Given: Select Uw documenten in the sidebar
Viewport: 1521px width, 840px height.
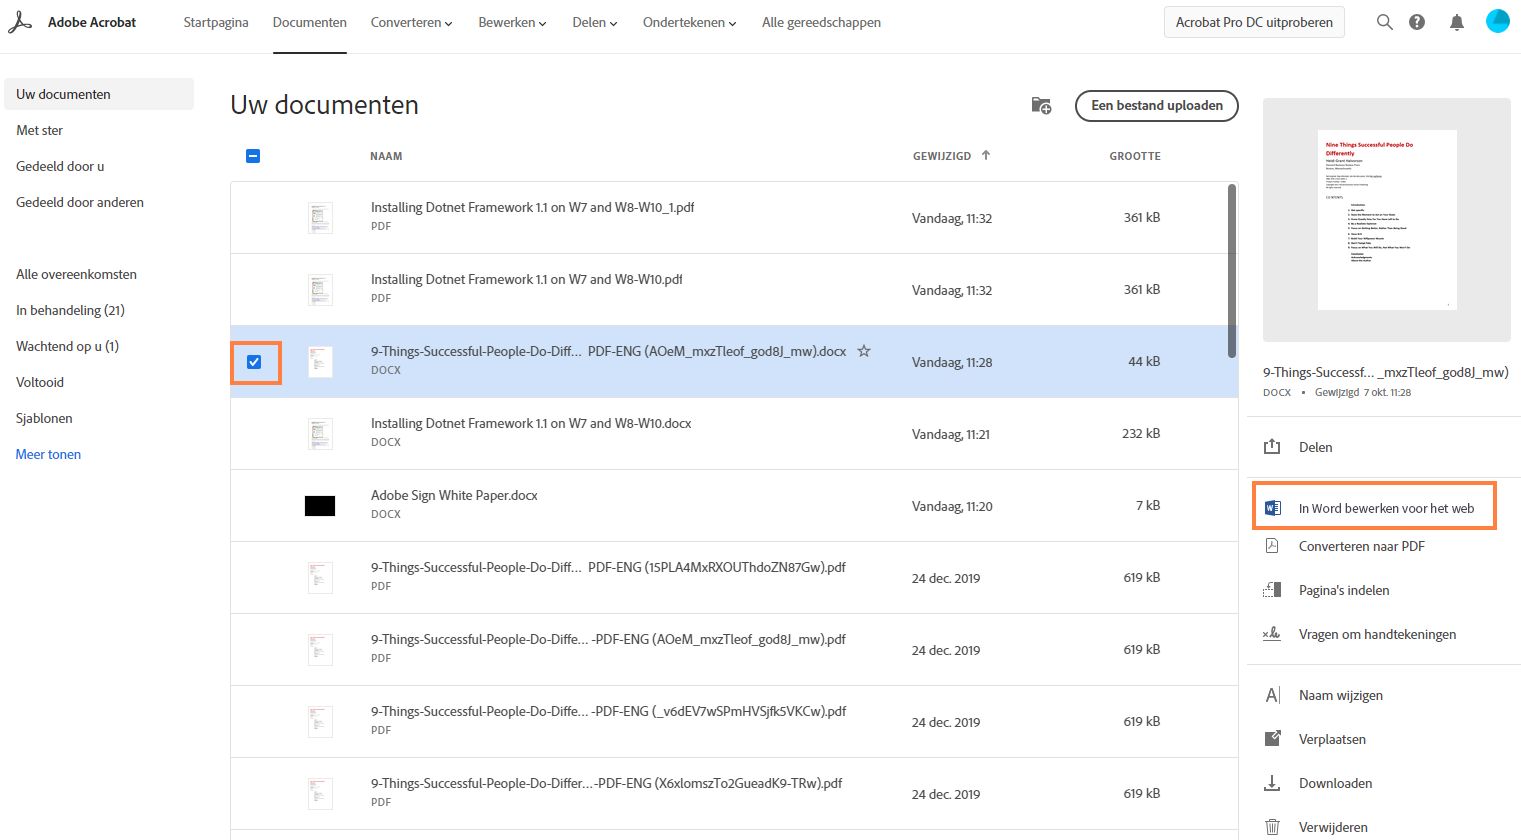Looking at the screenshot, I should [x=99, y=94].
